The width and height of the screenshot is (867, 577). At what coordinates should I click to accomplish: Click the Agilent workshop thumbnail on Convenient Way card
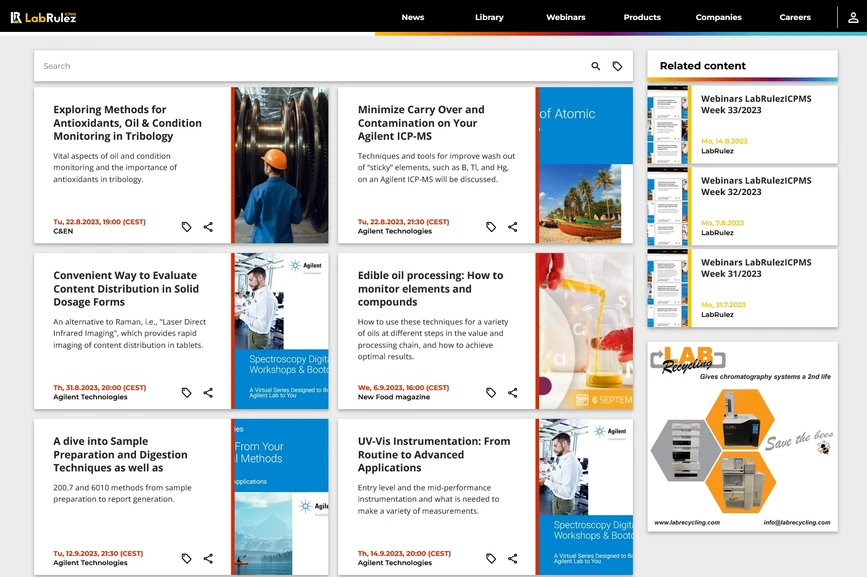(x=281, y=331)
